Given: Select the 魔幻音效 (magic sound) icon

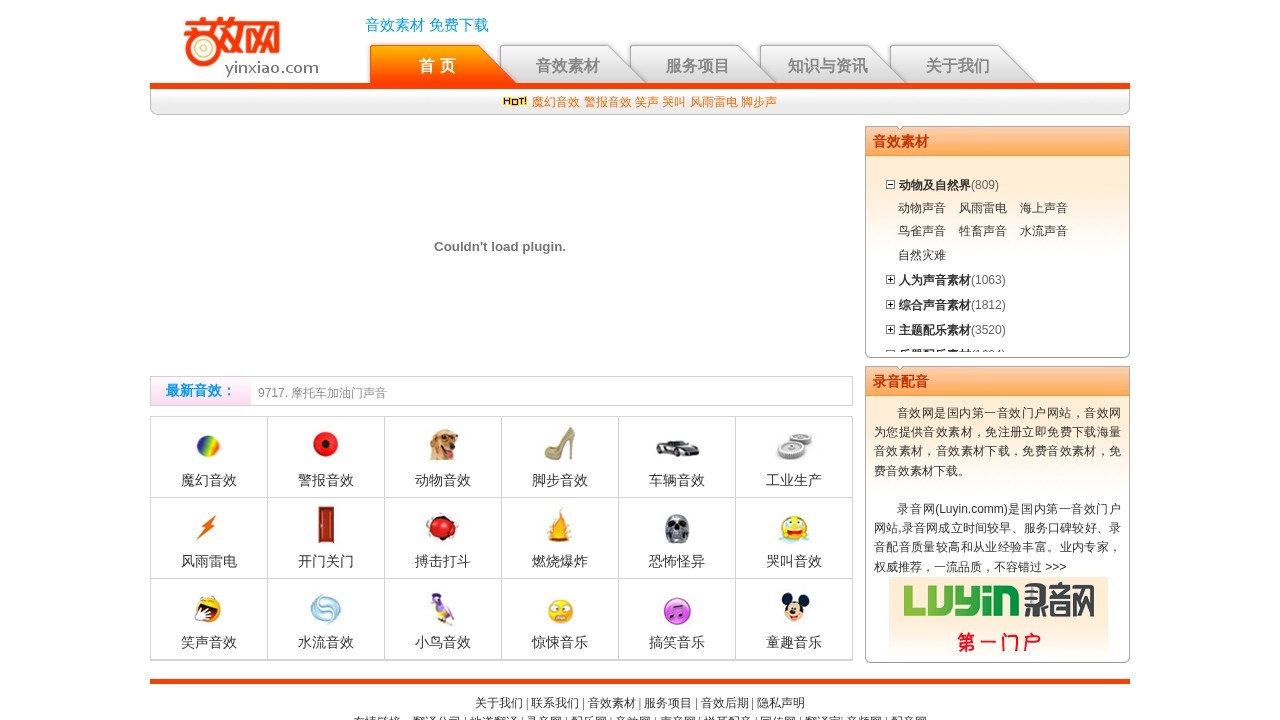Looking at the screenshot, I should tap(208, 447).
